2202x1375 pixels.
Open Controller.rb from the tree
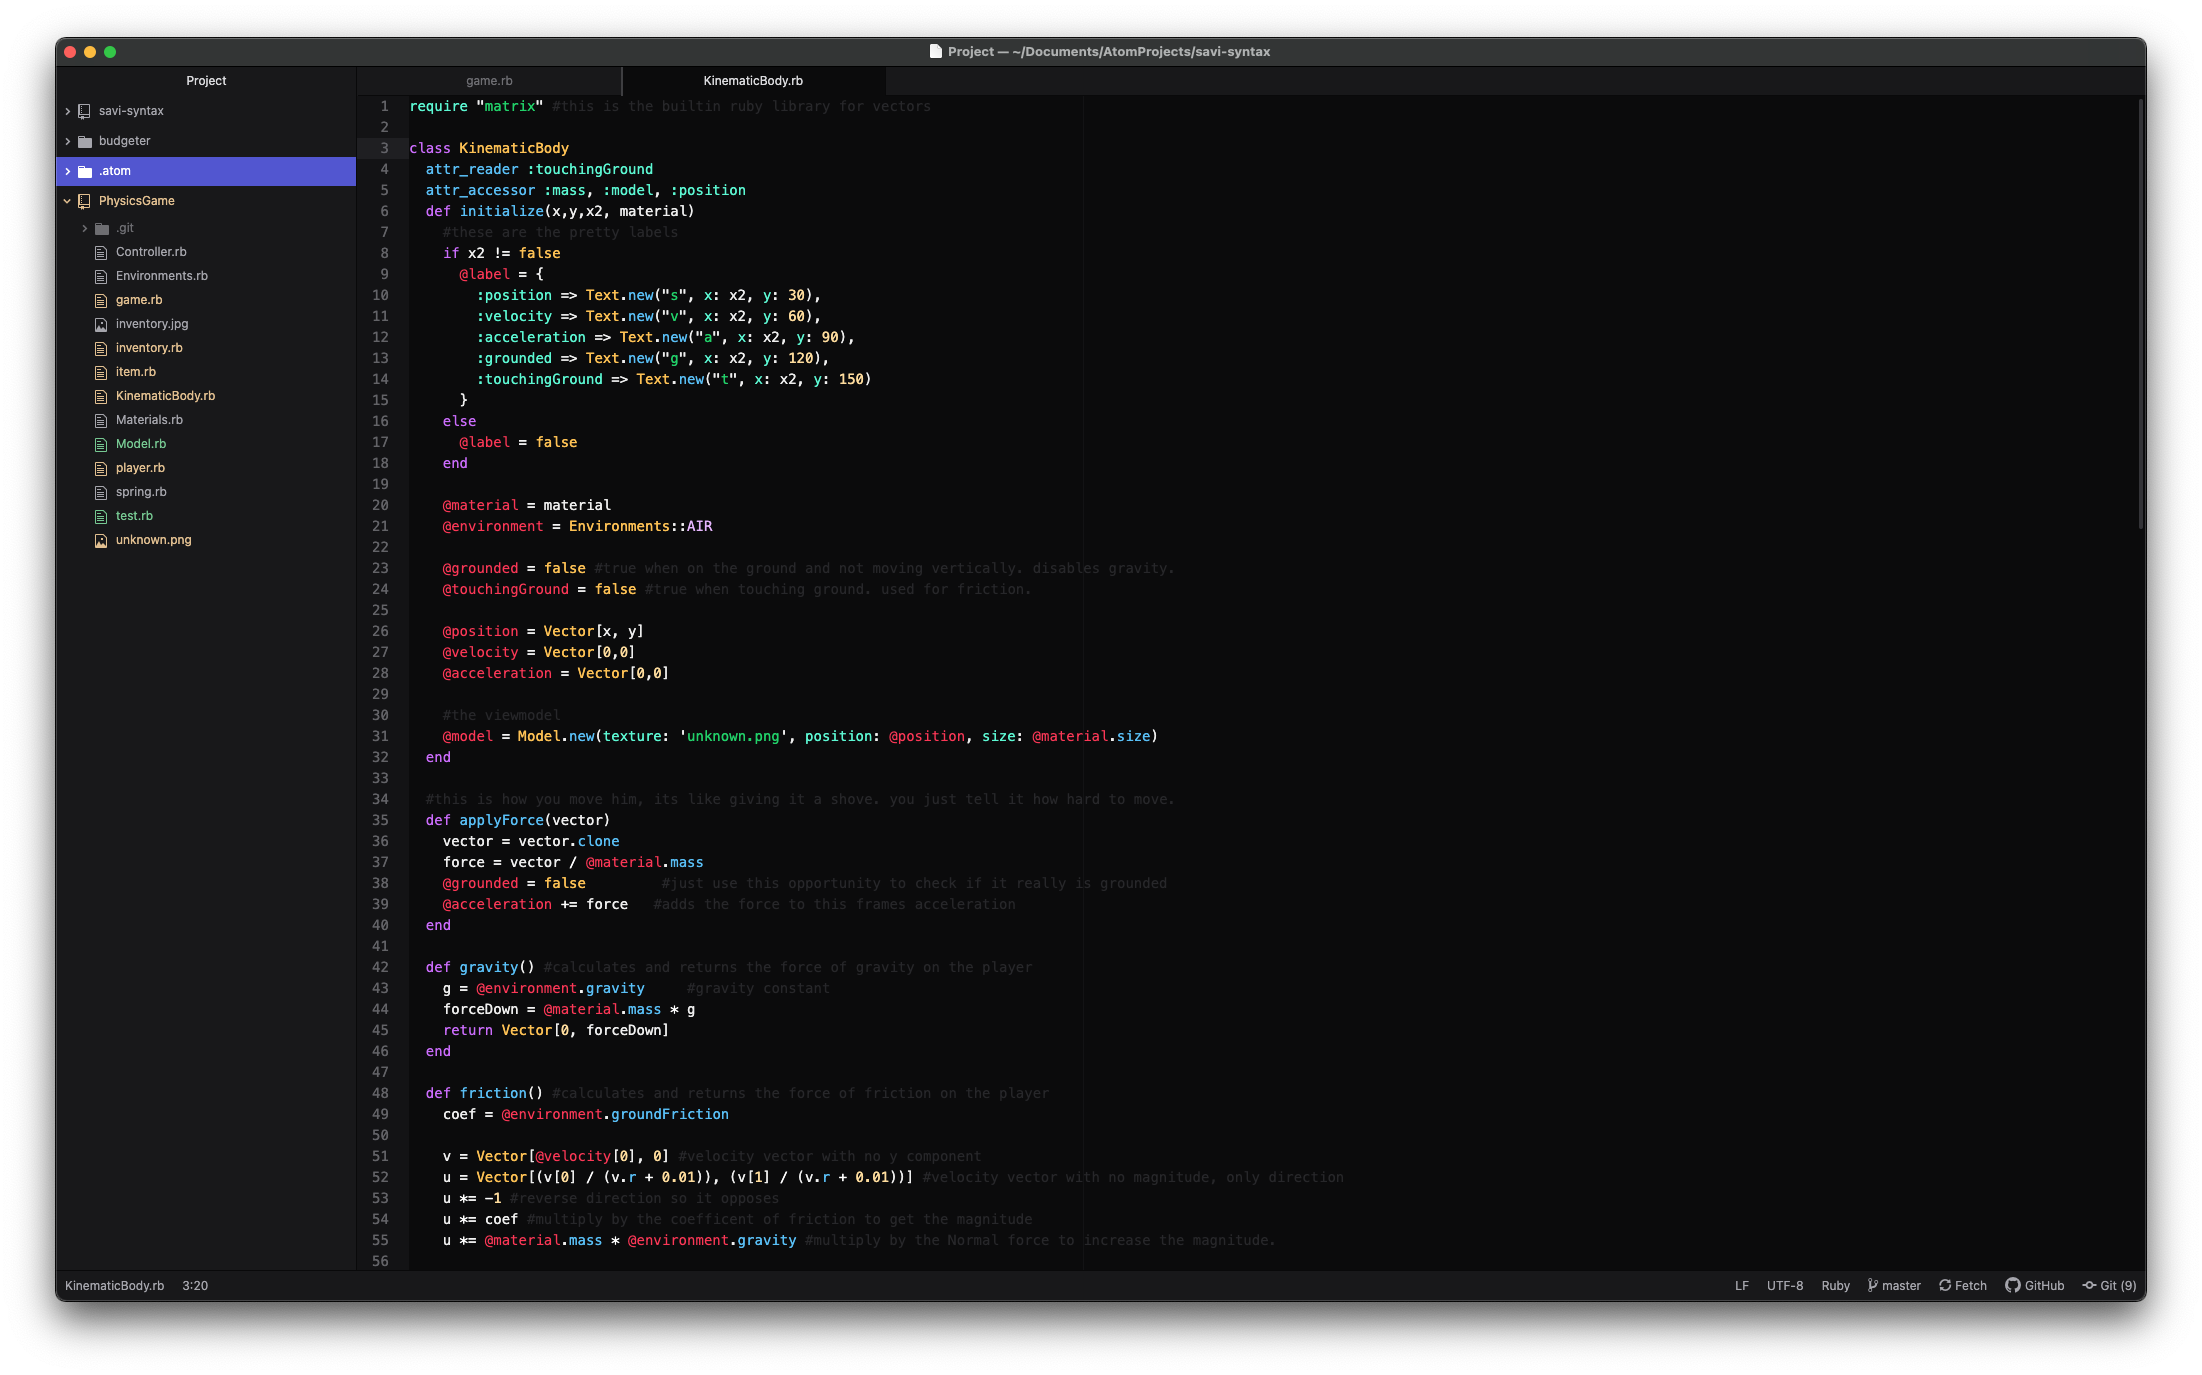coord(151,252)
